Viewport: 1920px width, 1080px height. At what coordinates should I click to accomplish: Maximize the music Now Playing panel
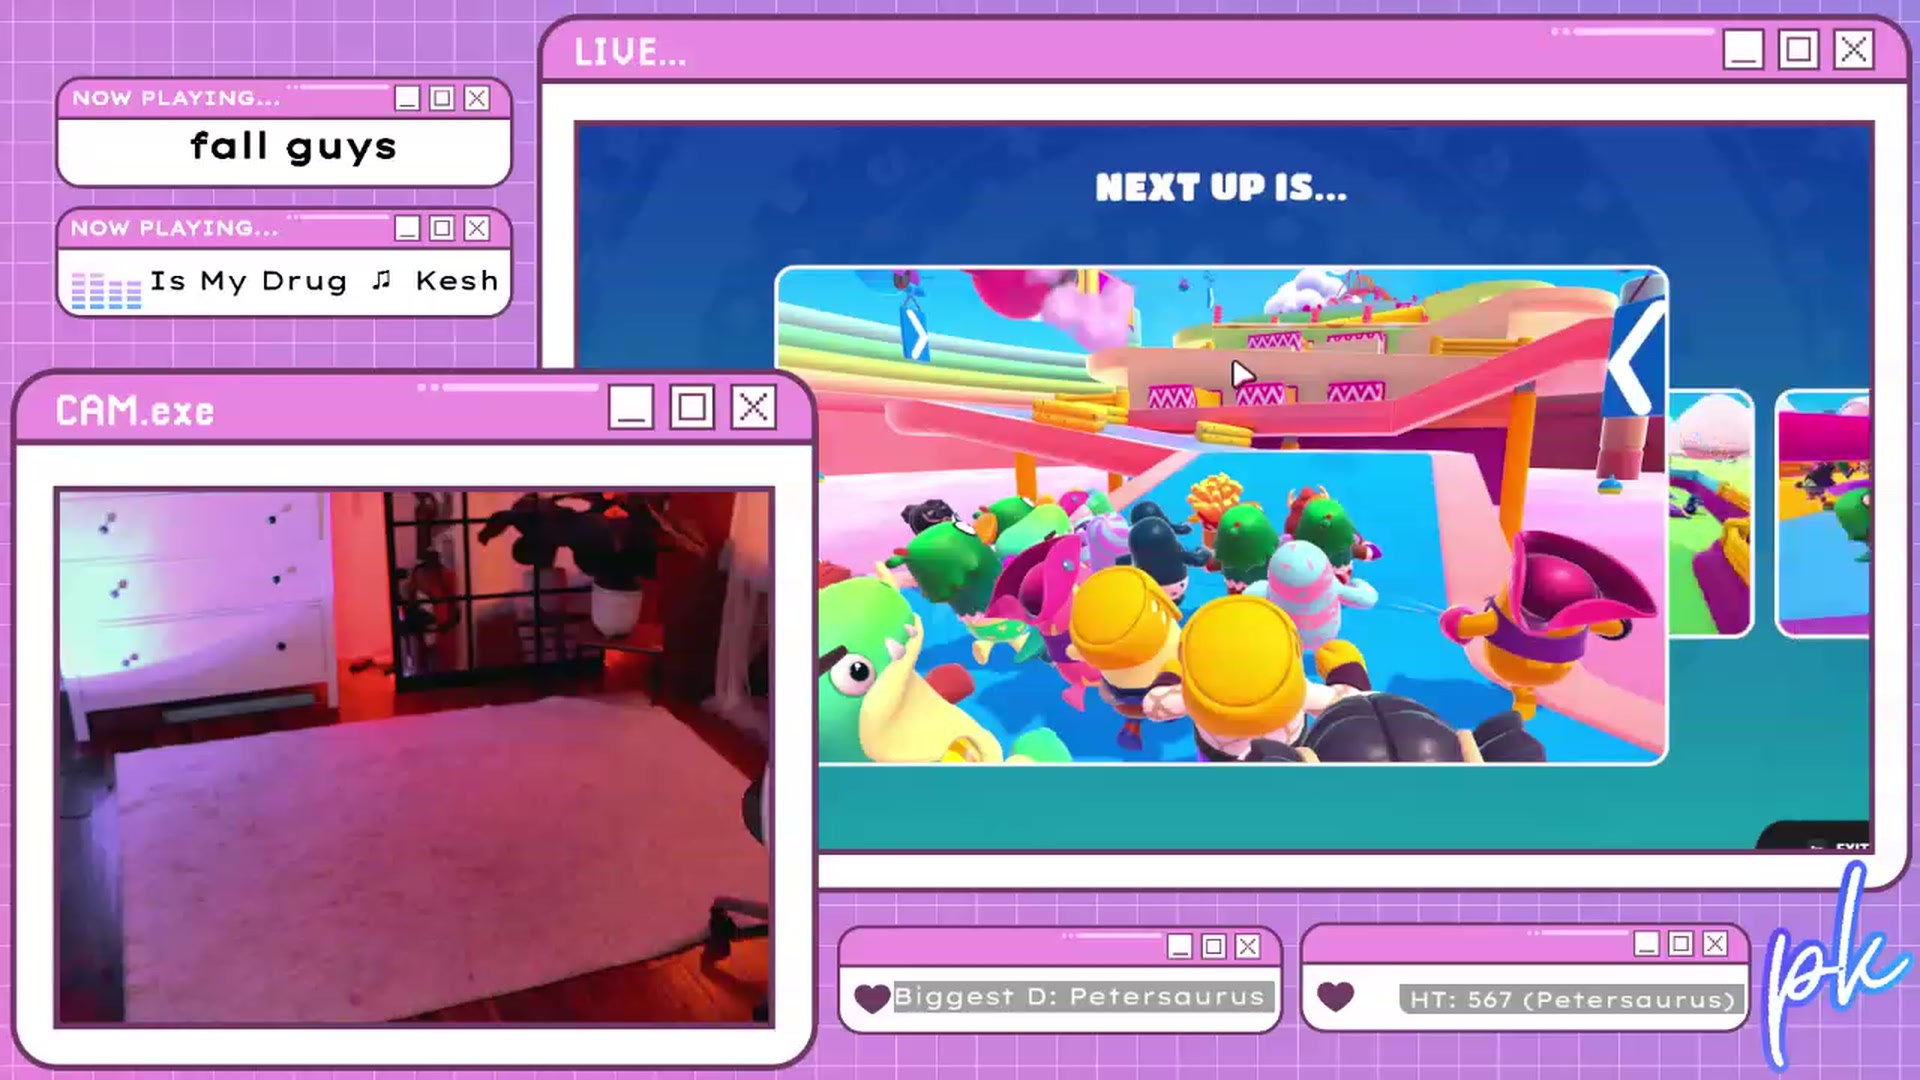click(442, 228)
